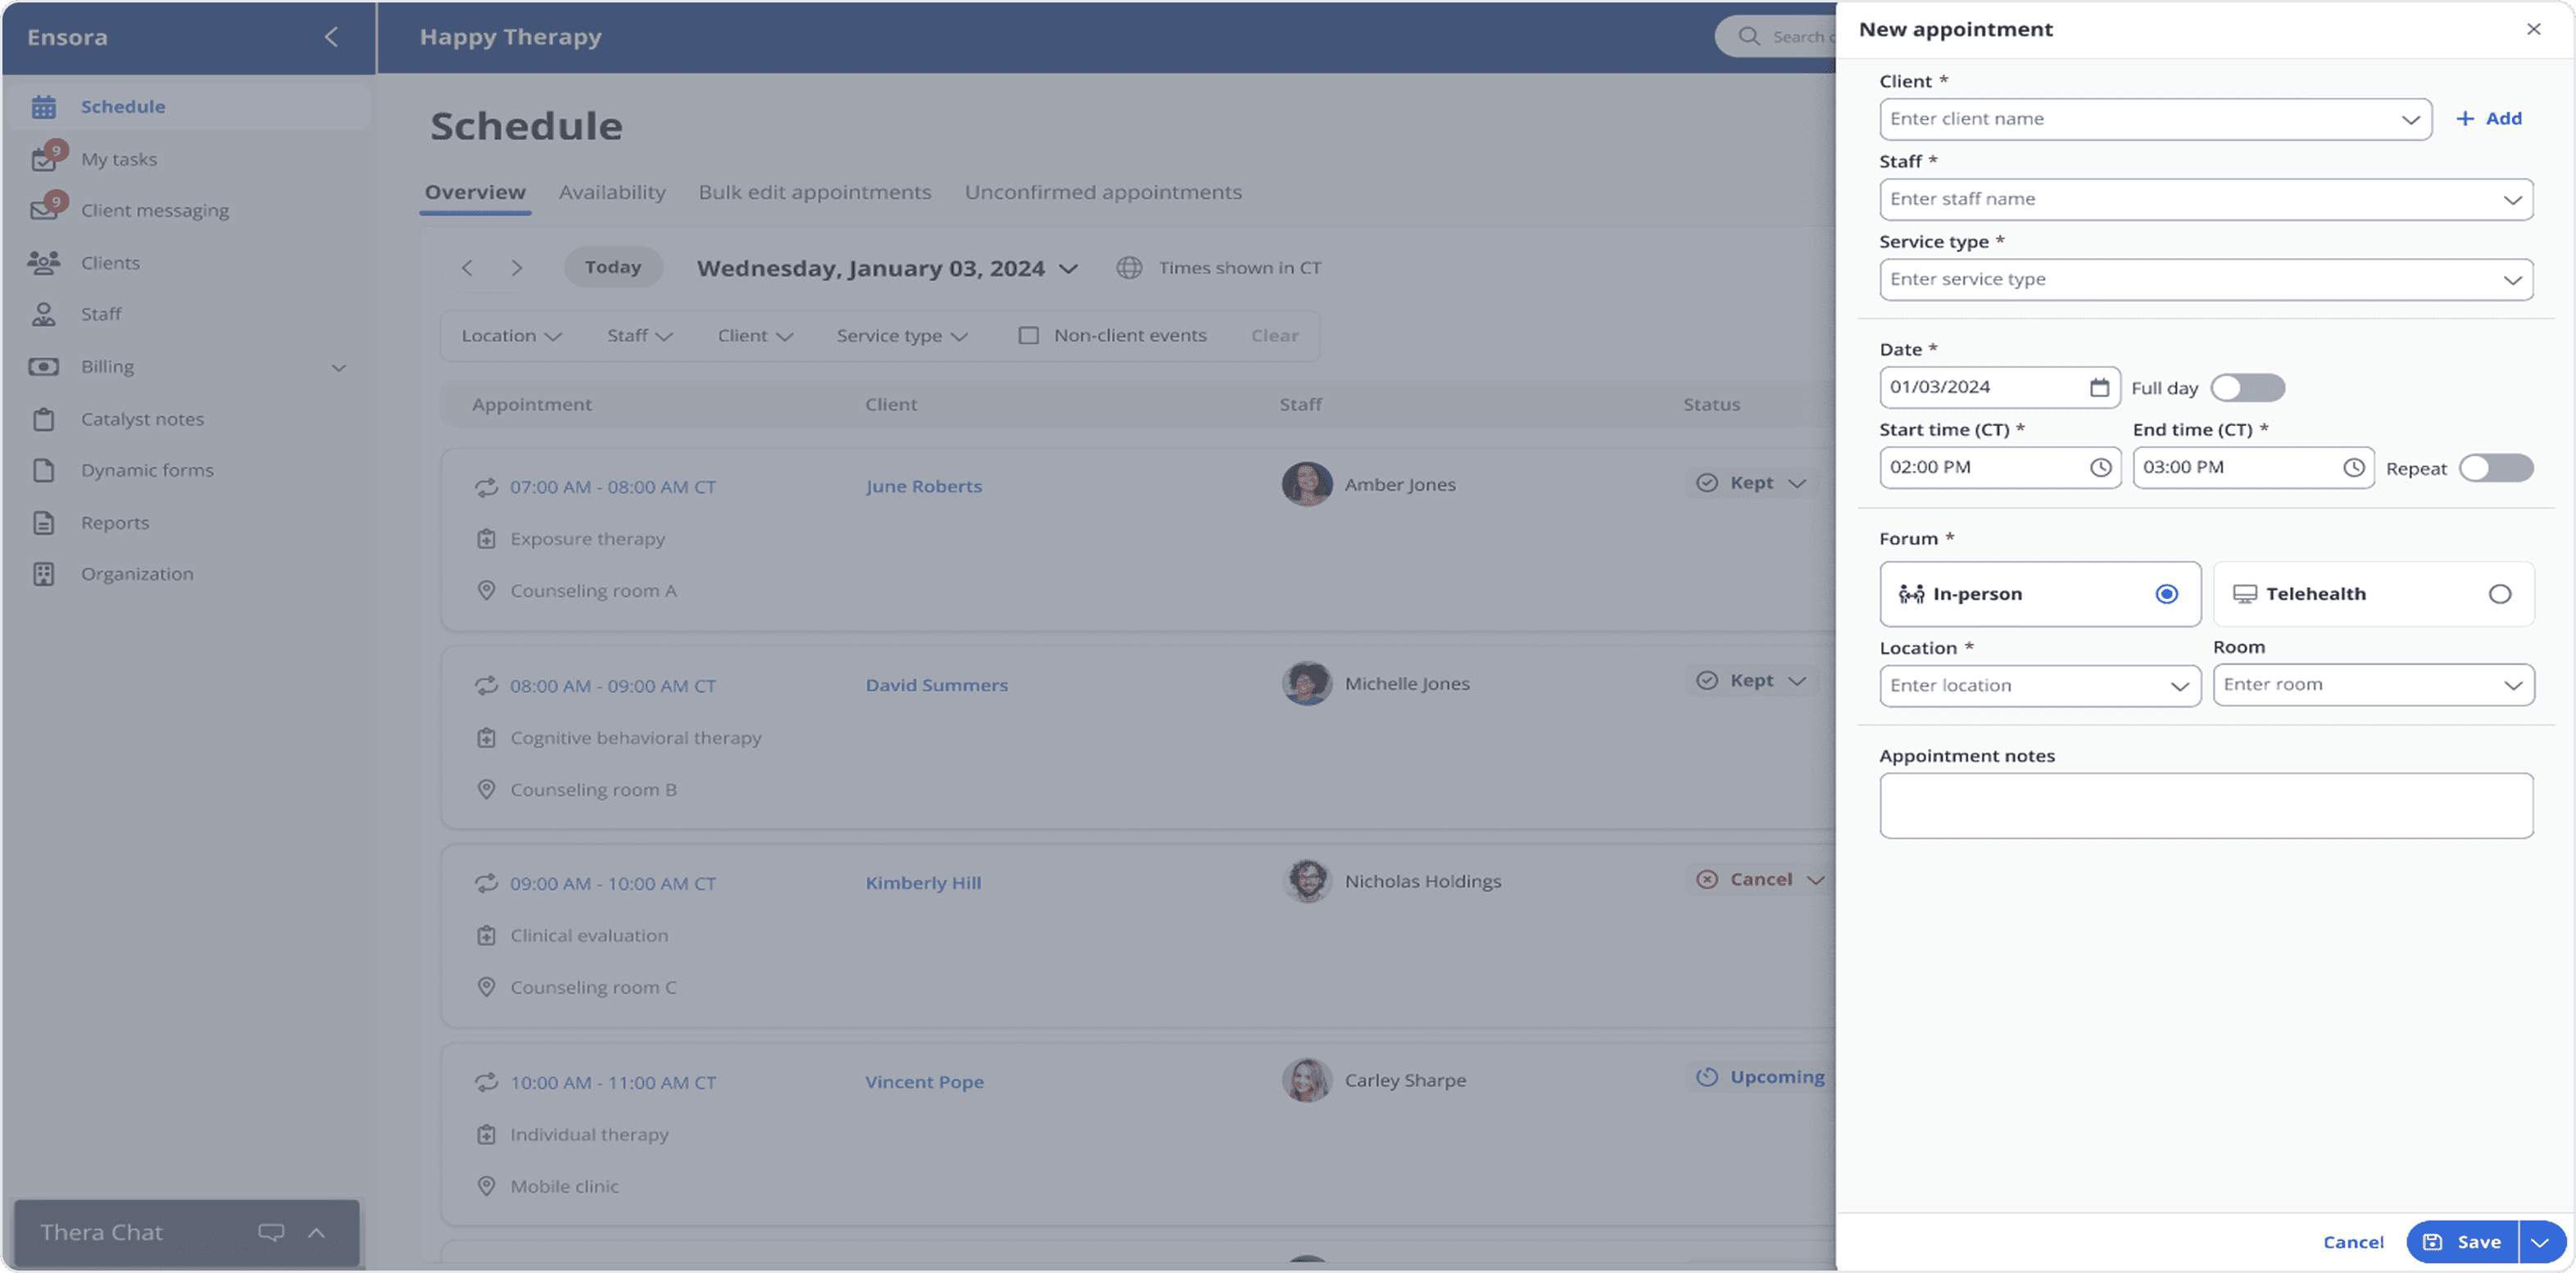Open Client messaging from the sidebar
Viewport: 2576px width, 1273px height.
[x=44, y=210]
